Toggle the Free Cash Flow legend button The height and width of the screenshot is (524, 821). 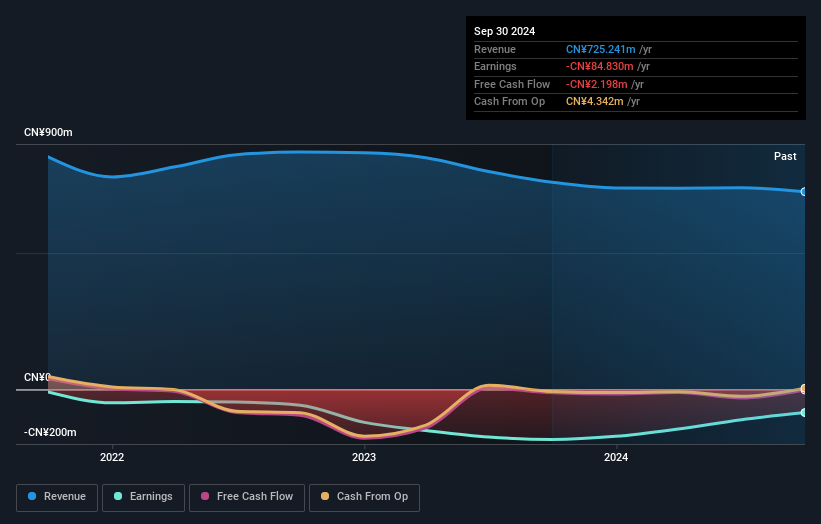click(x=247, y=497)
